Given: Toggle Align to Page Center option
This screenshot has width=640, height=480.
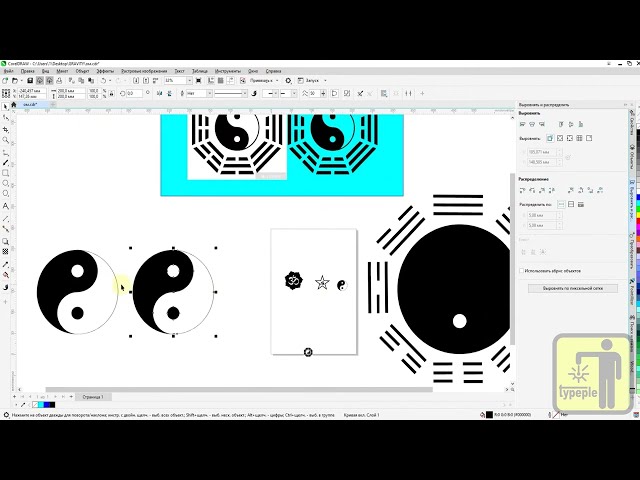Looking at the screenshot, I should [570, 138].
